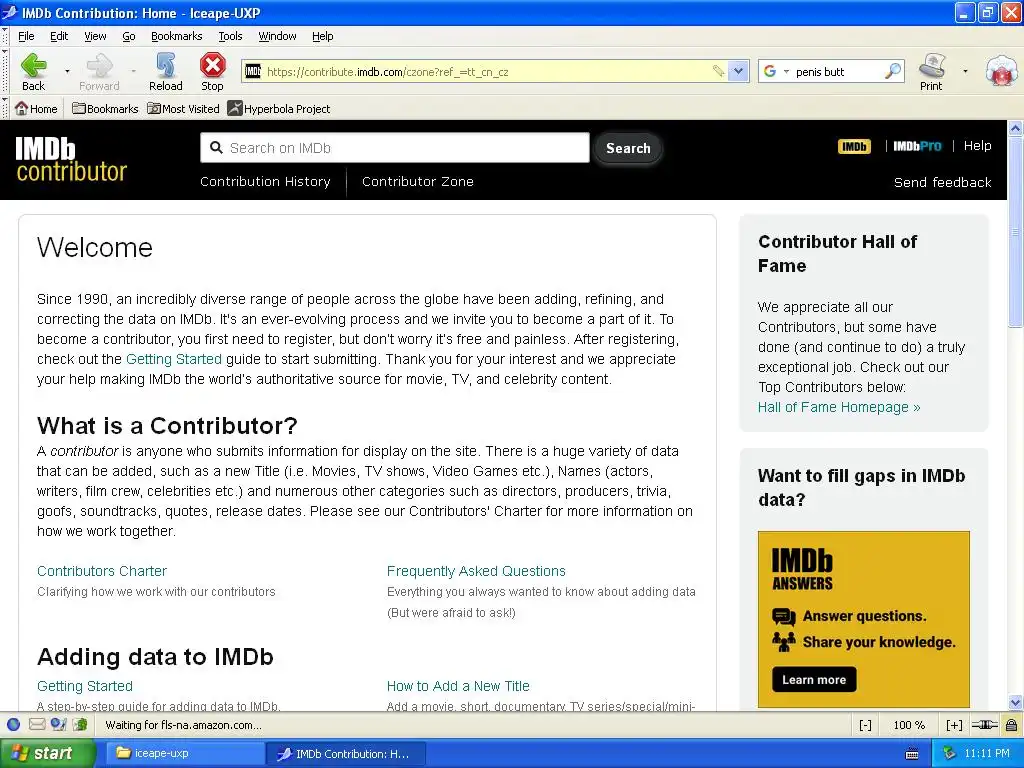This screenshot has width=1024, height=768.
Task: Click the search magnifier in browser search box
Action: (893, 71)
